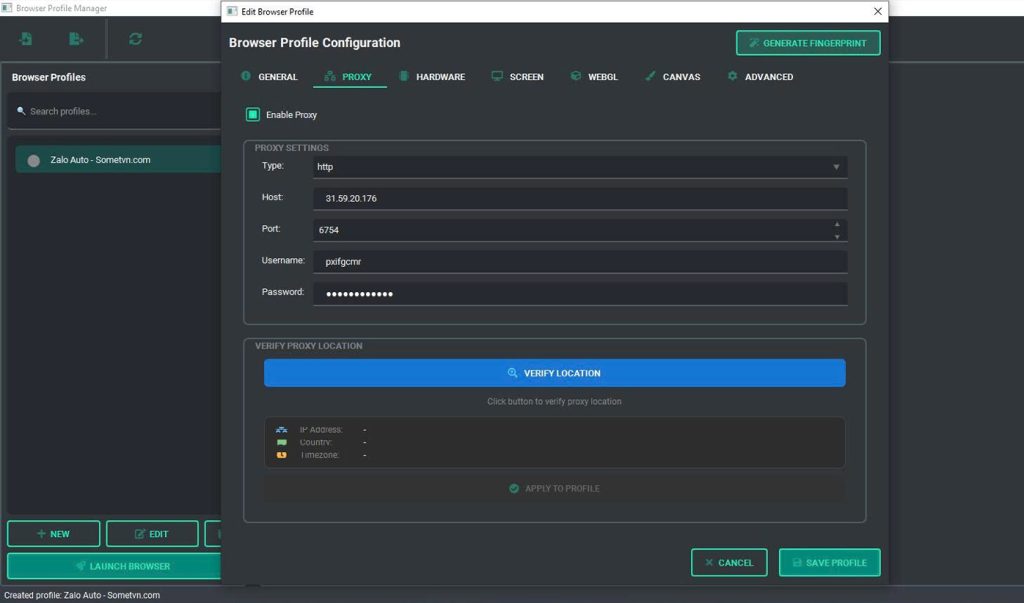1024x603 pixels.
Task: Click the Screen tab monitor icon
Action: (497, 76)
